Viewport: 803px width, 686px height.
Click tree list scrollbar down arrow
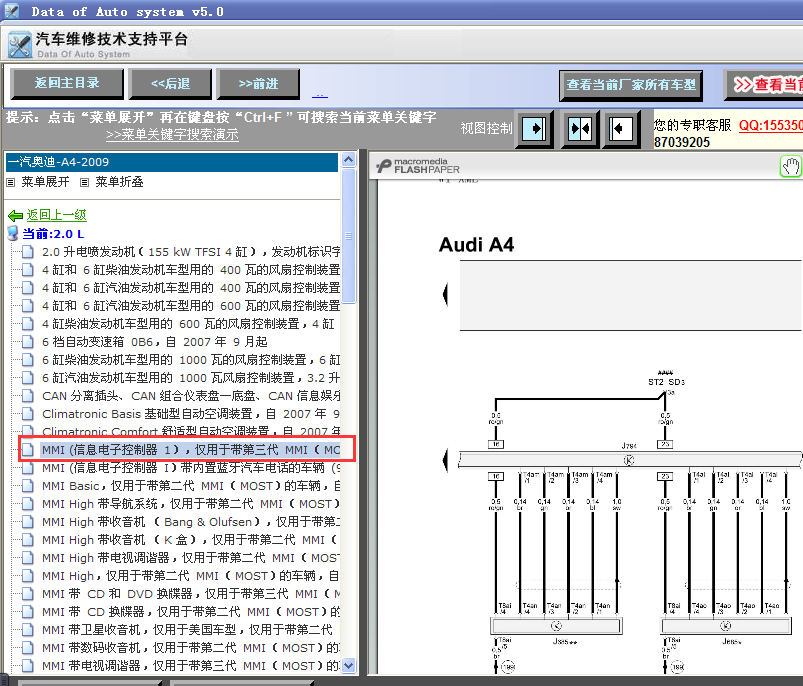[x=349, y=666]
